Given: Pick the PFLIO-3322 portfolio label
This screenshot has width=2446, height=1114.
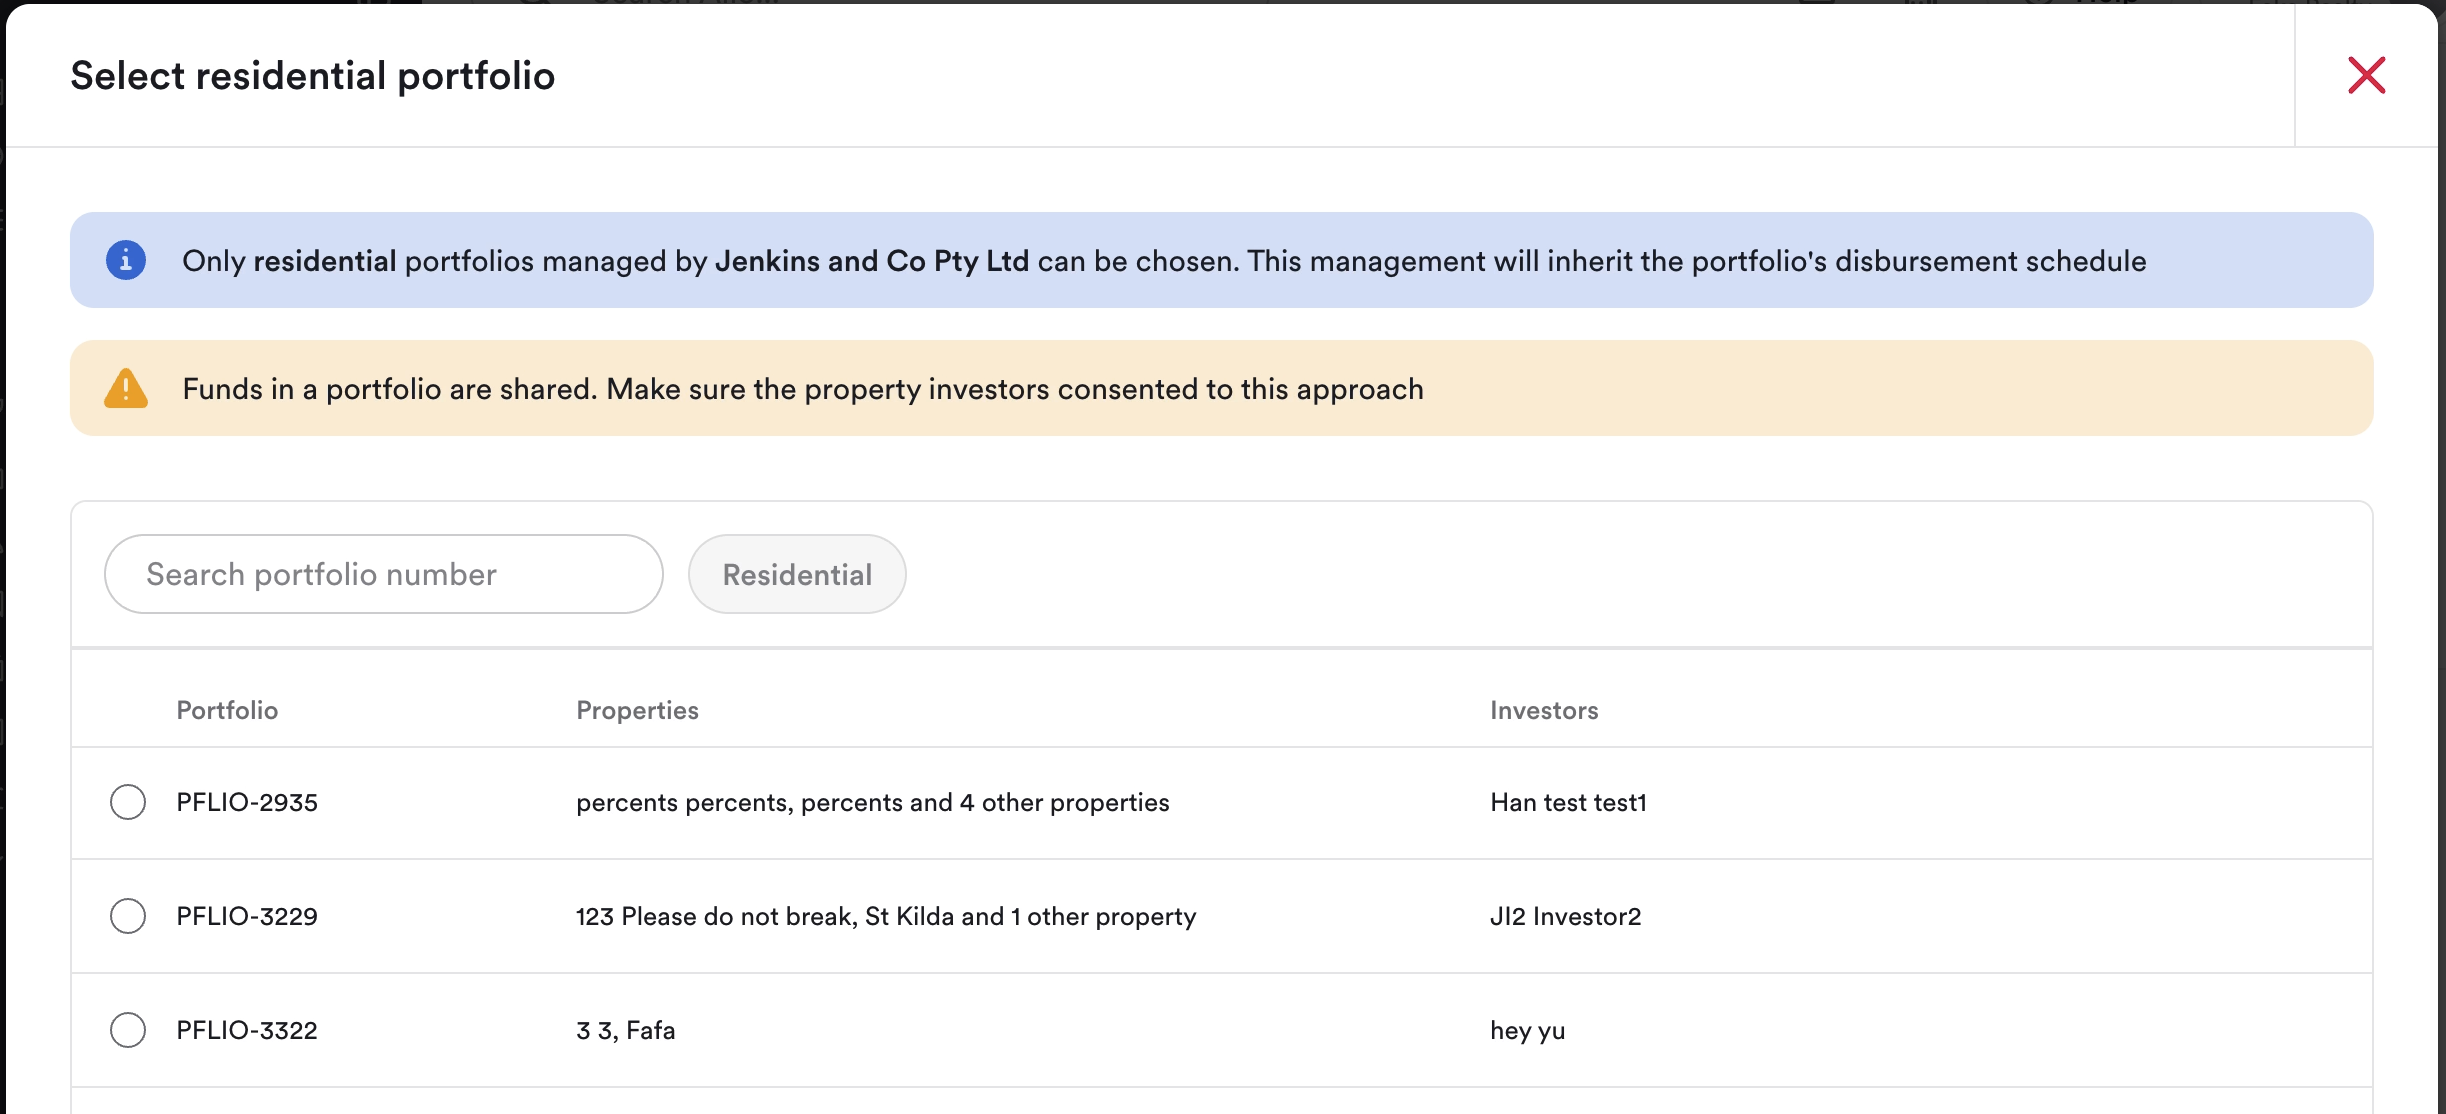Looking at the screenshot, I should [247, 1030].
